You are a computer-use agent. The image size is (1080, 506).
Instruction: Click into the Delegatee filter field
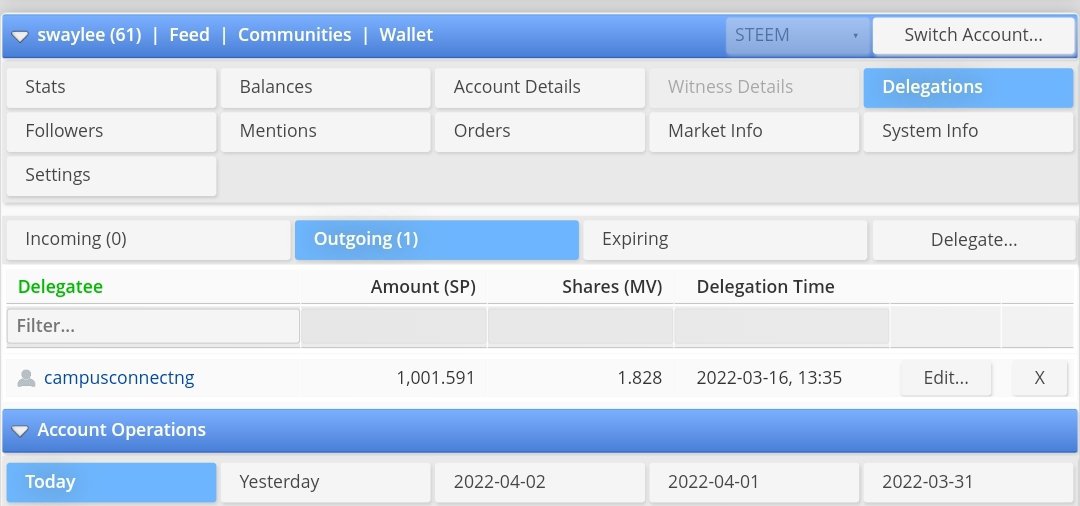153,326
